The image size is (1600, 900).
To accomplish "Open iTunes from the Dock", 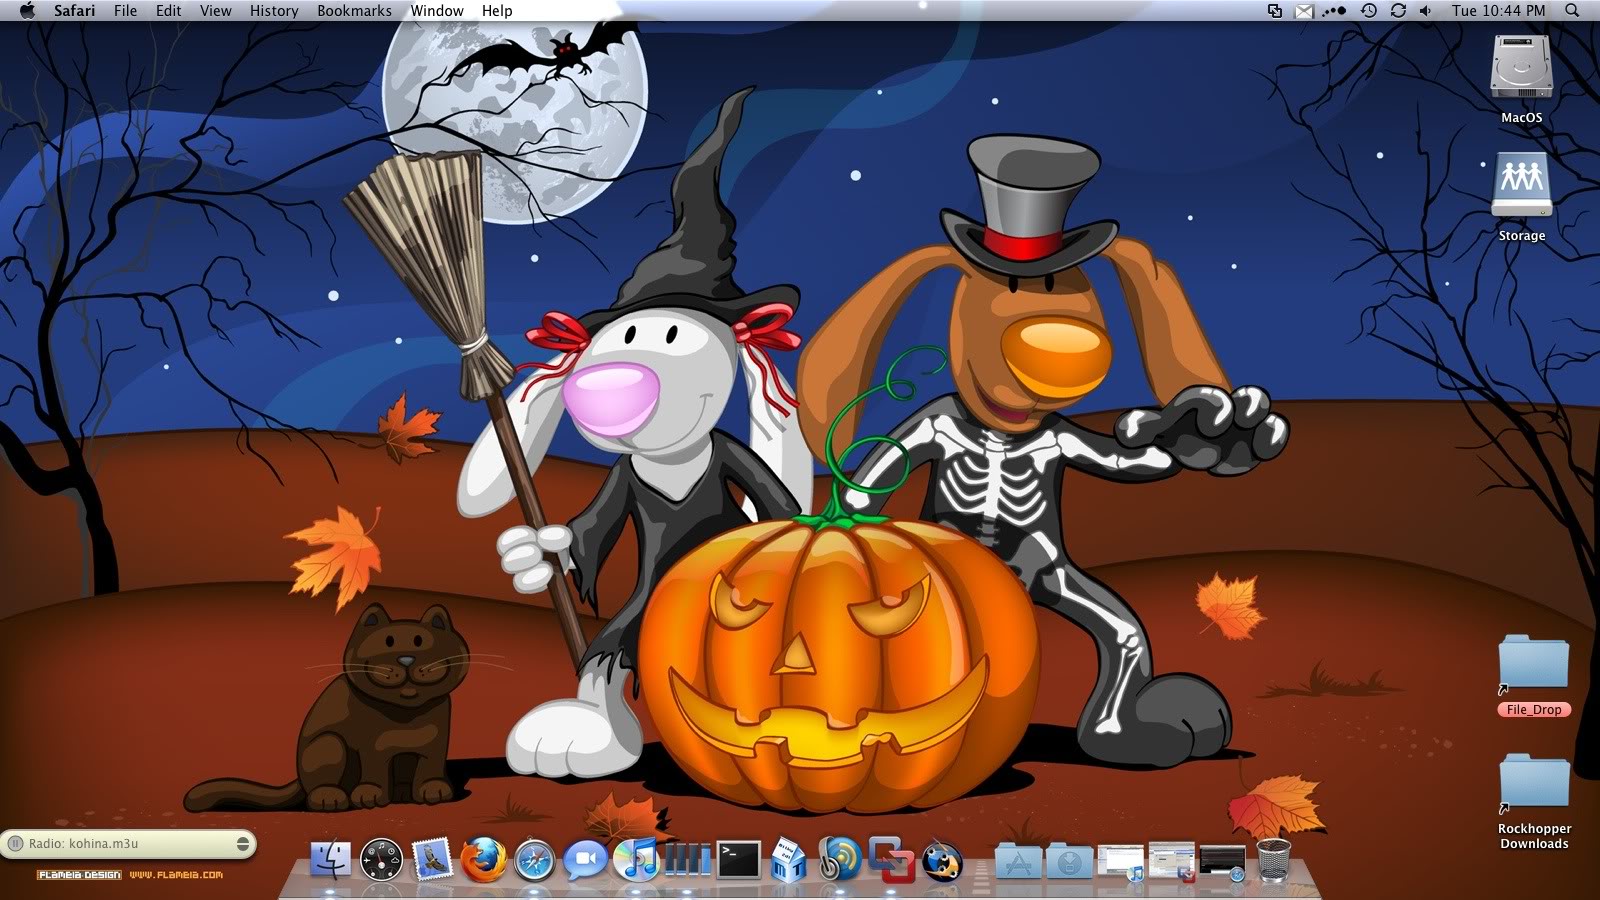I will pyautogui.click(x=636, y=859).
